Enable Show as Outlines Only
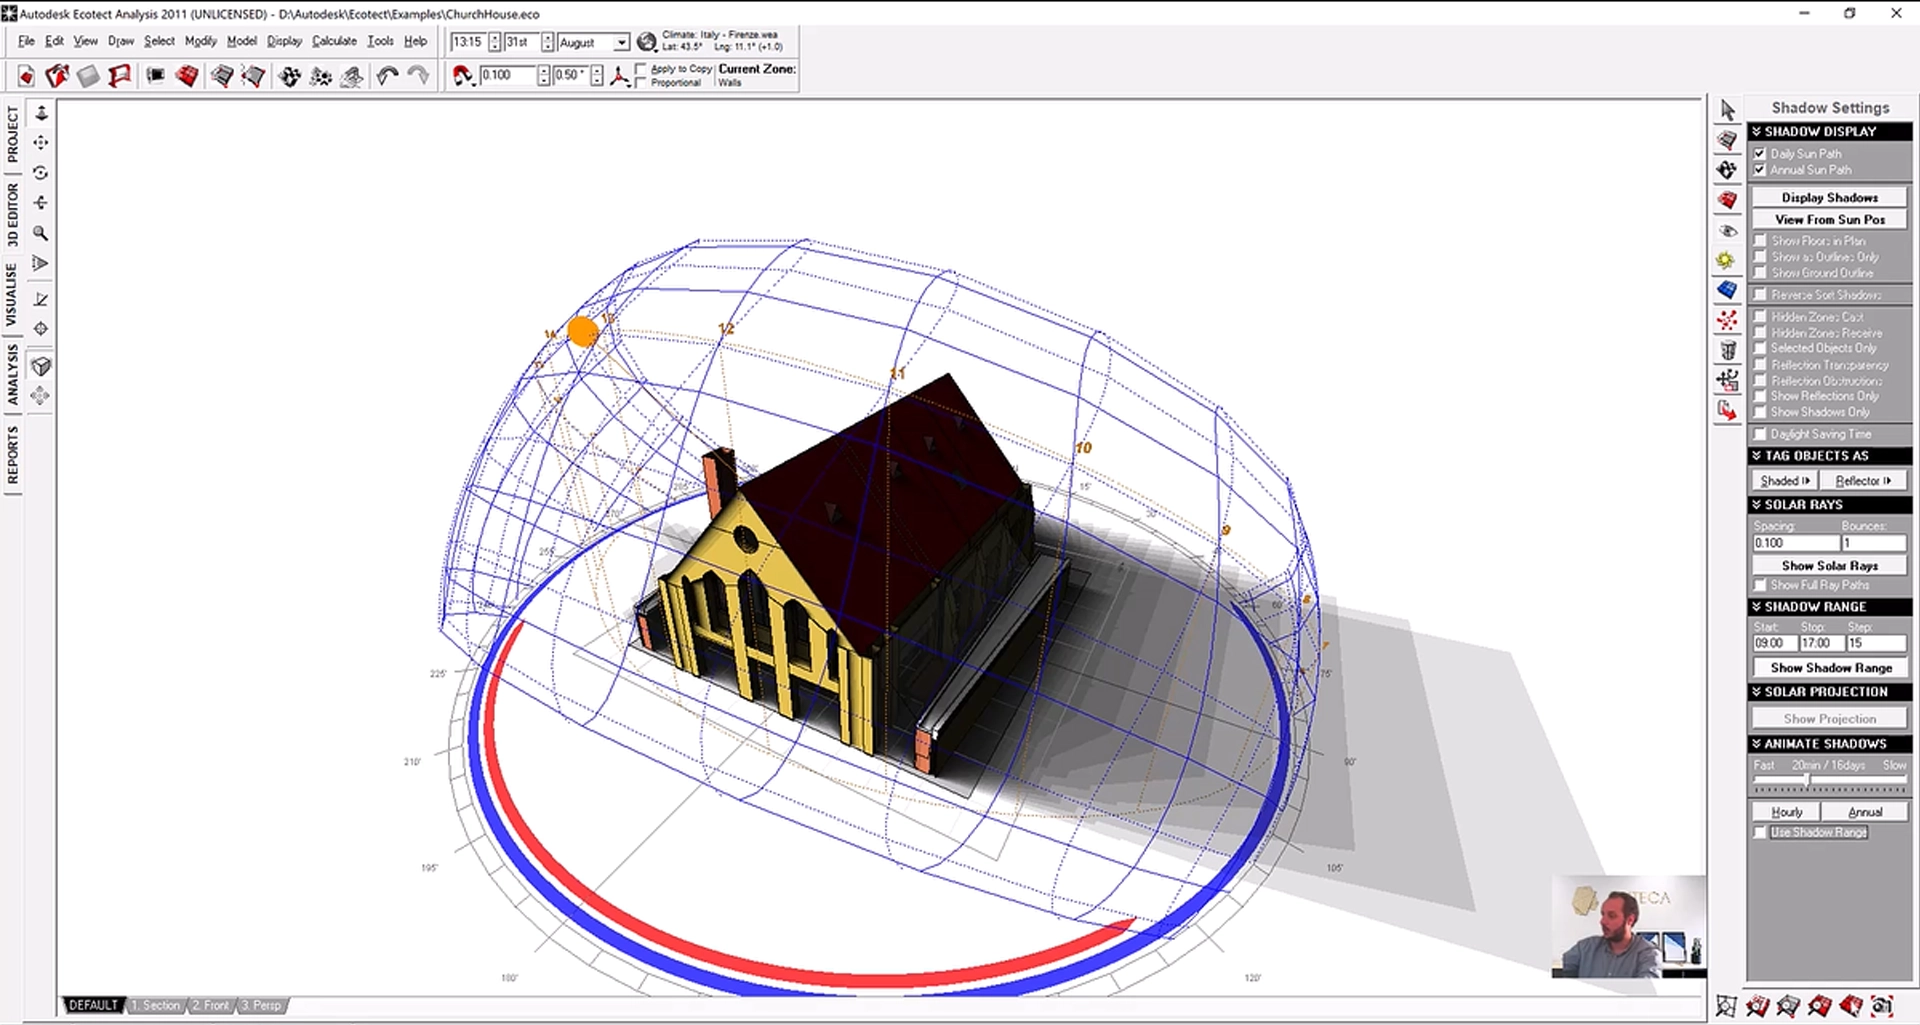This screenshot has height=1025, width=1920. tap(1760, 257)
